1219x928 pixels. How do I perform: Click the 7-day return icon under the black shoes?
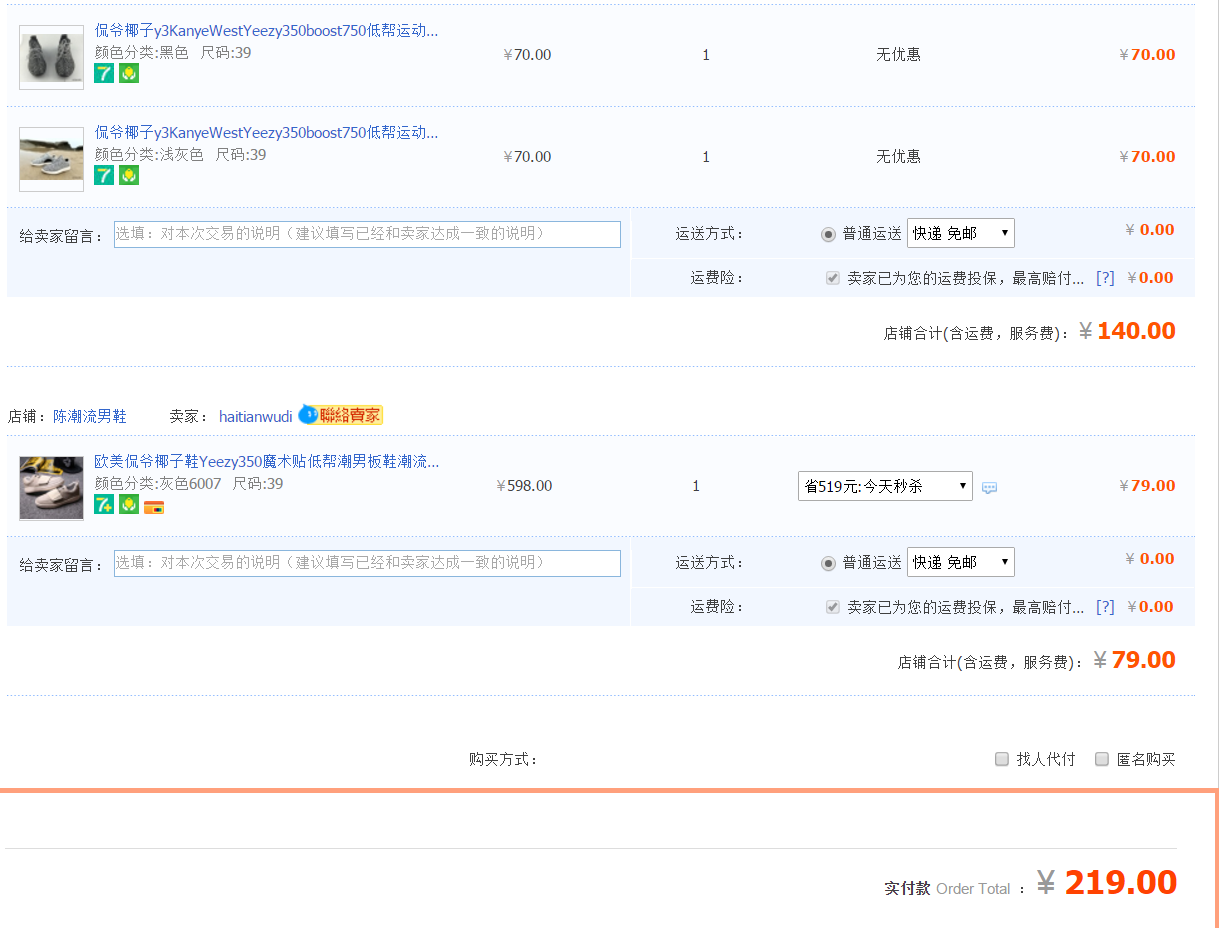[x=104, y=73]
